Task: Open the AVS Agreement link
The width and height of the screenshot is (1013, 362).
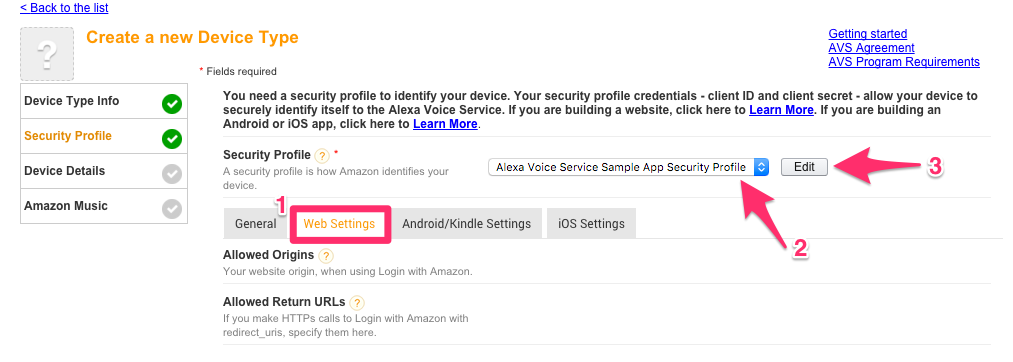Action: 872,48
